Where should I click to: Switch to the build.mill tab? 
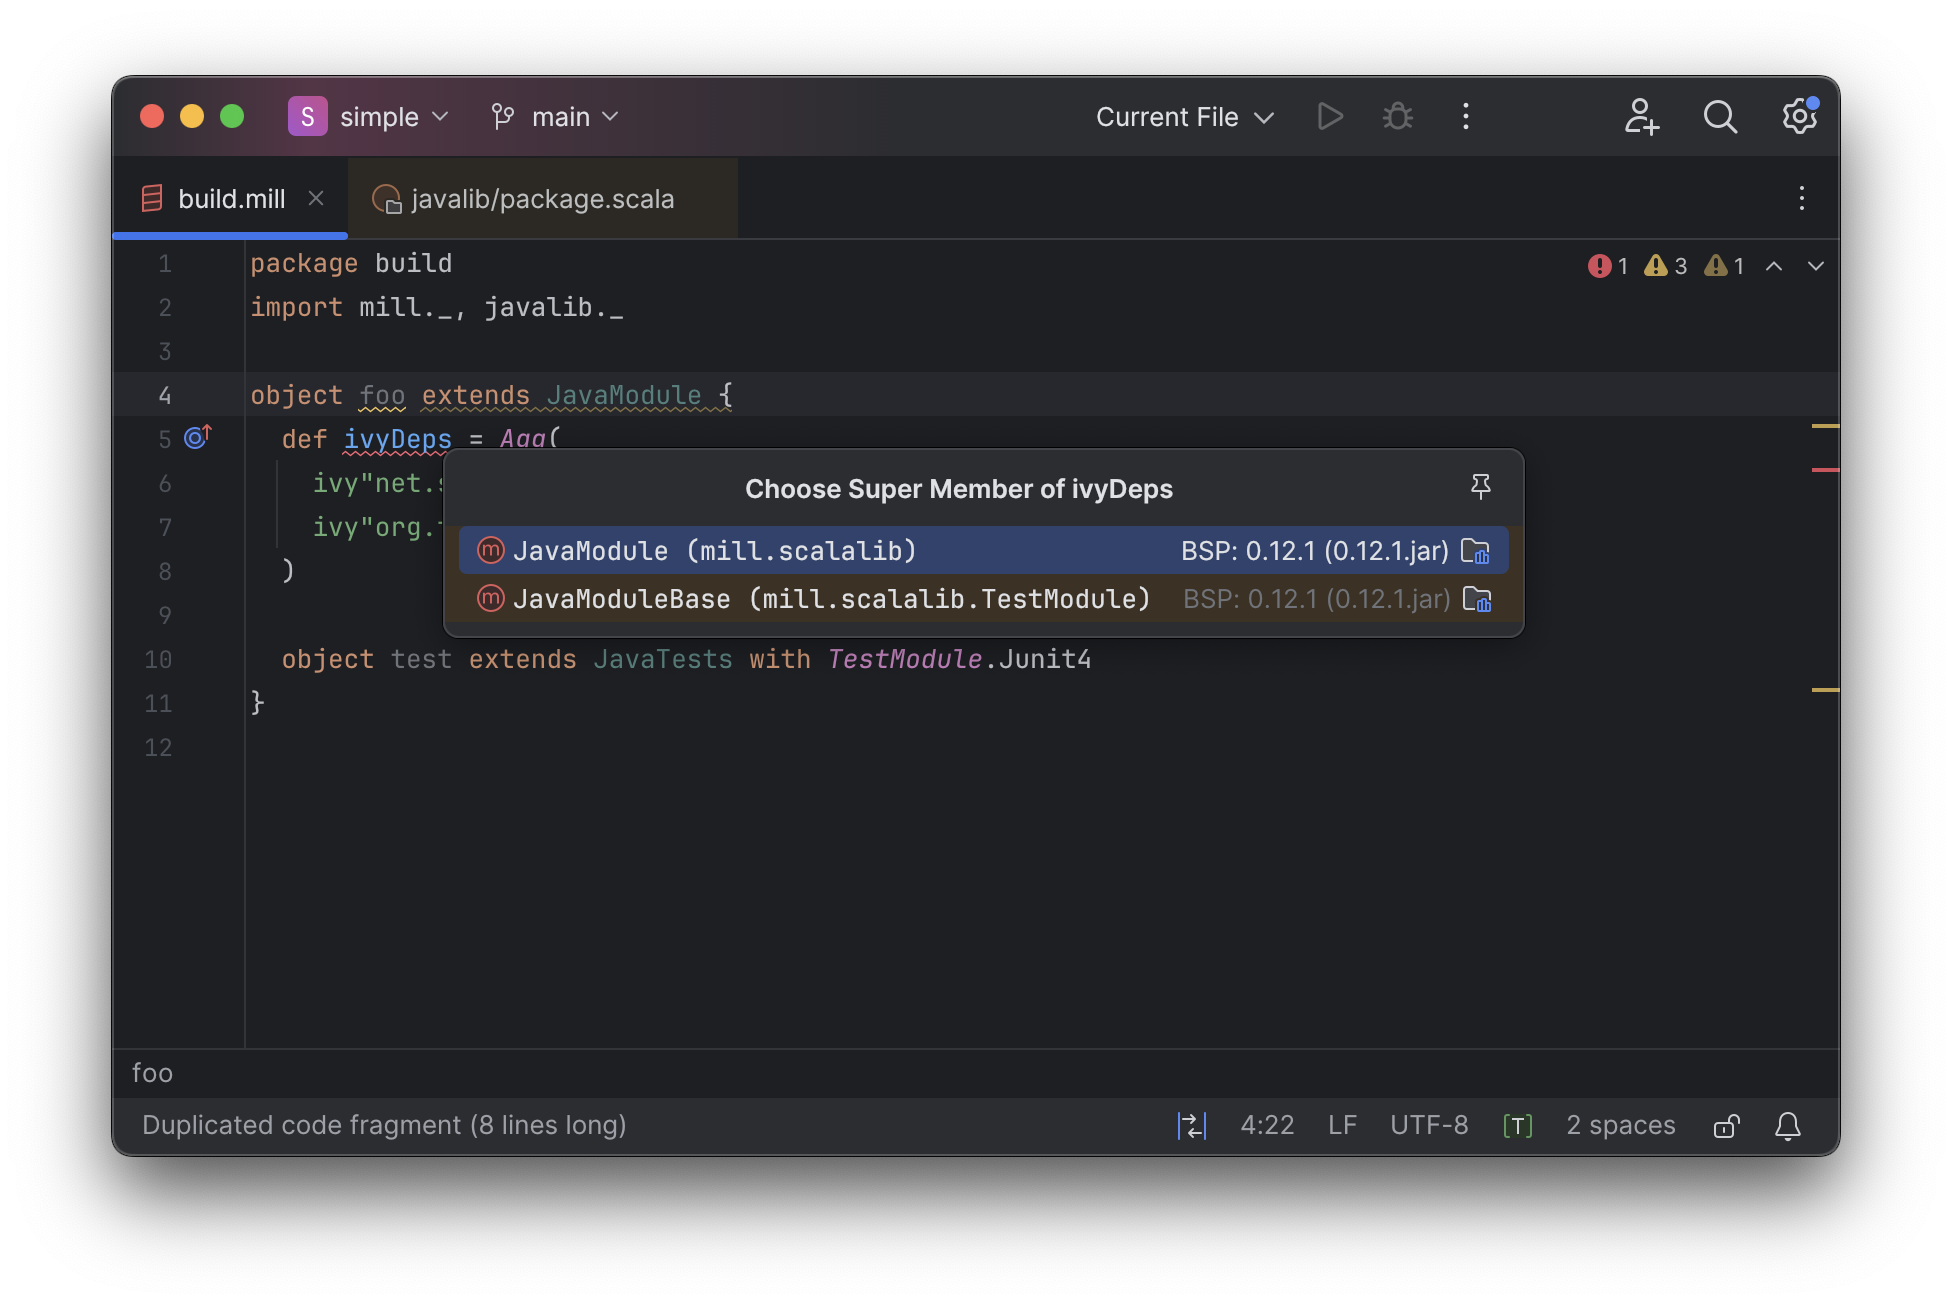click(231, 199)
